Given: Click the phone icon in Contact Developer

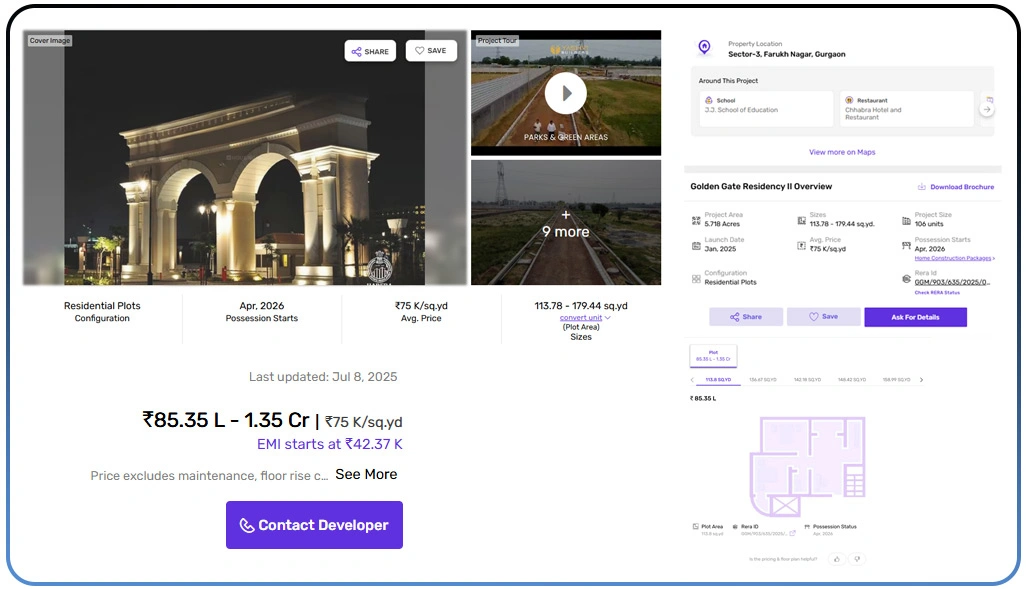Looking at the screenshot, I should pyautogui.click(x=246, y=524).
